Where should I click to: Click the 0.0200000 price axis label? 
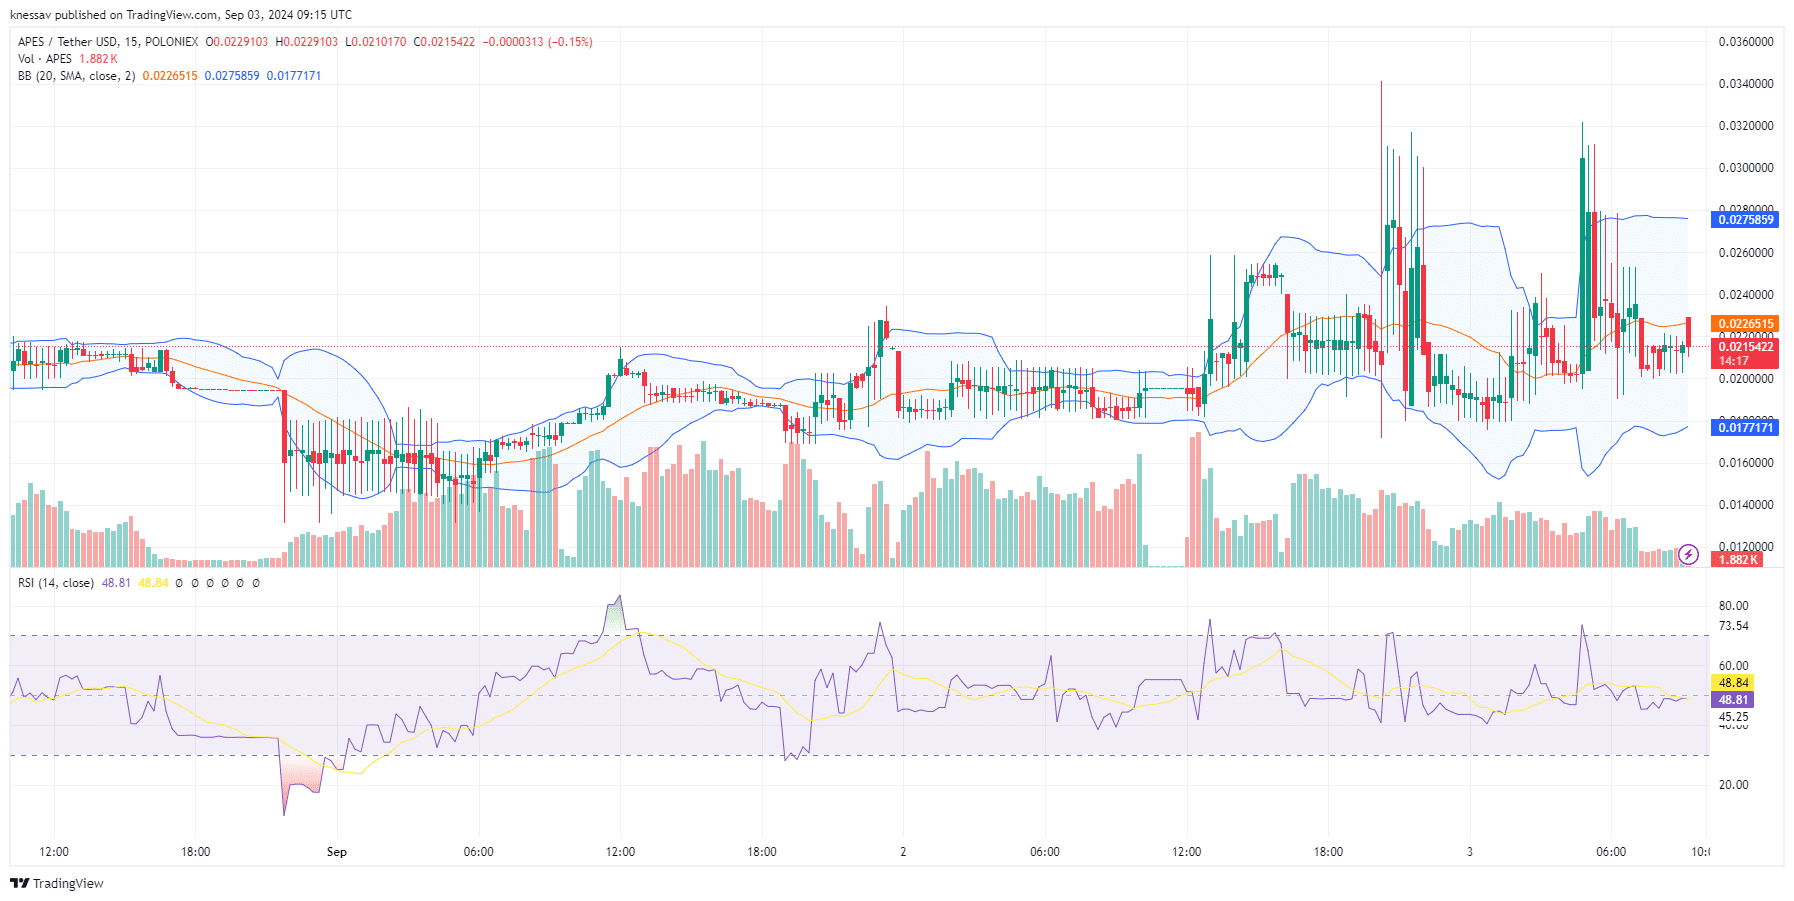pos(1746,379)
